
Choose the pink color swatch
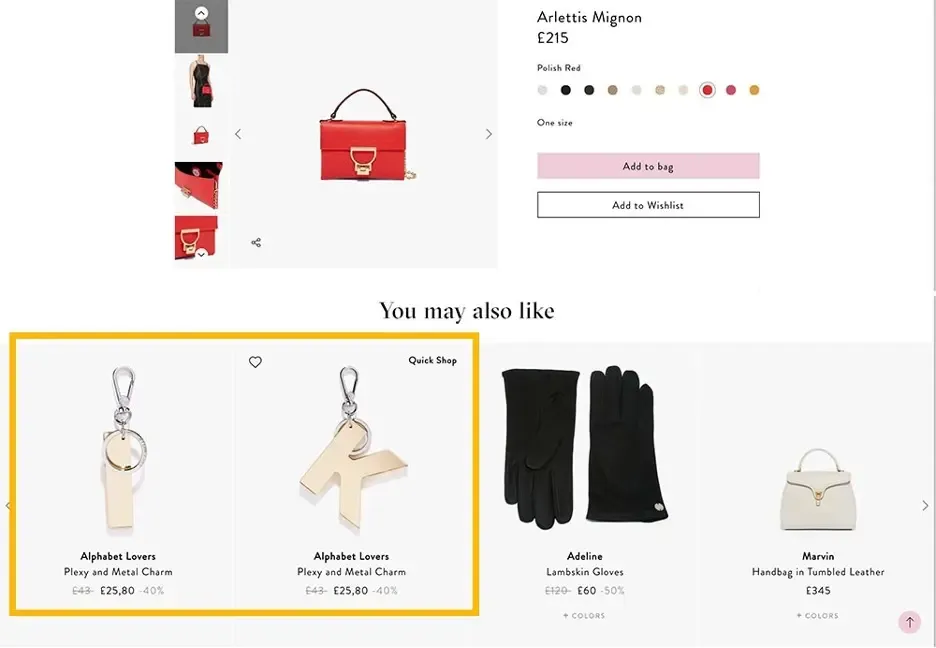click(x=731, y=90)
